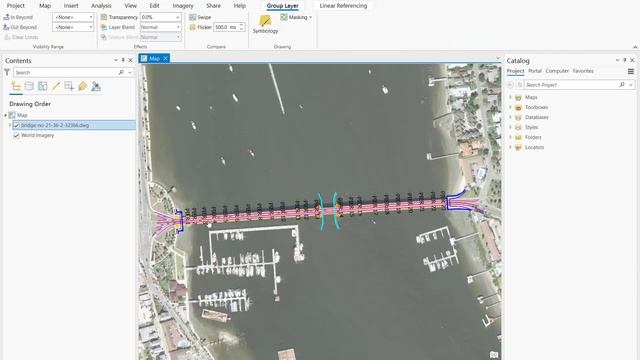The height and width of the screenshot is (360, 640).
Task: Switch to Catalog Computer tab
Action: pyautogui.click(x=557, y=71)
